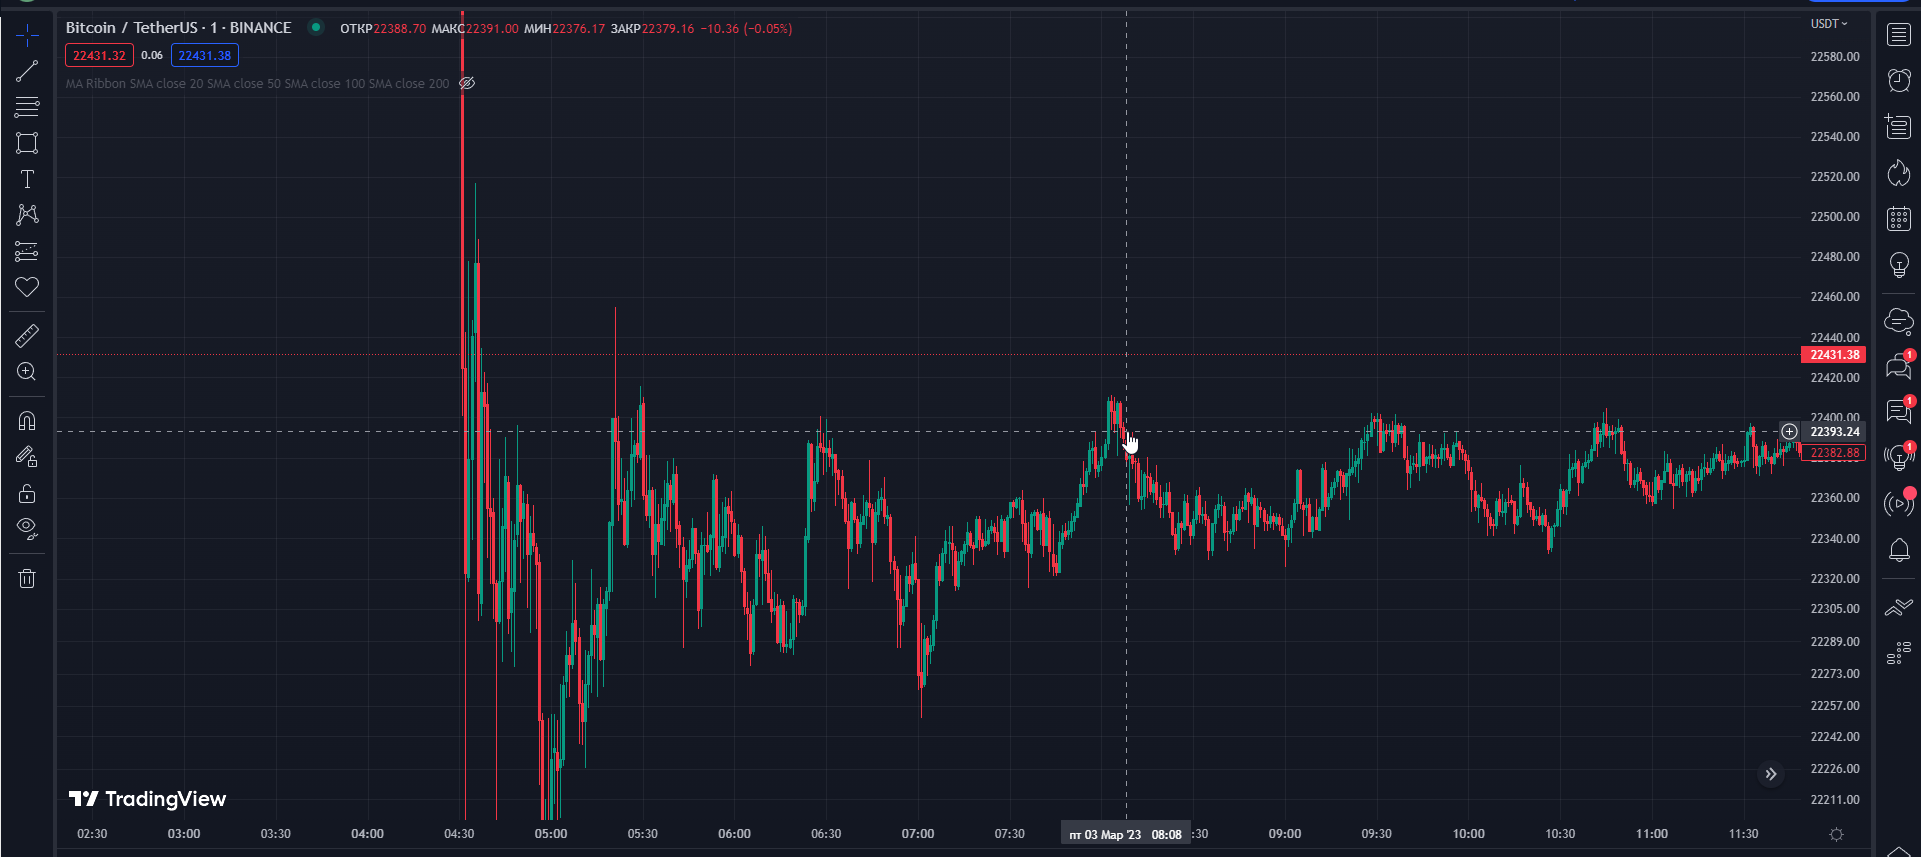Click the blue buy price 22431.38
The width and height of the screenshot is (1921, 857).
tap(205, 56)
